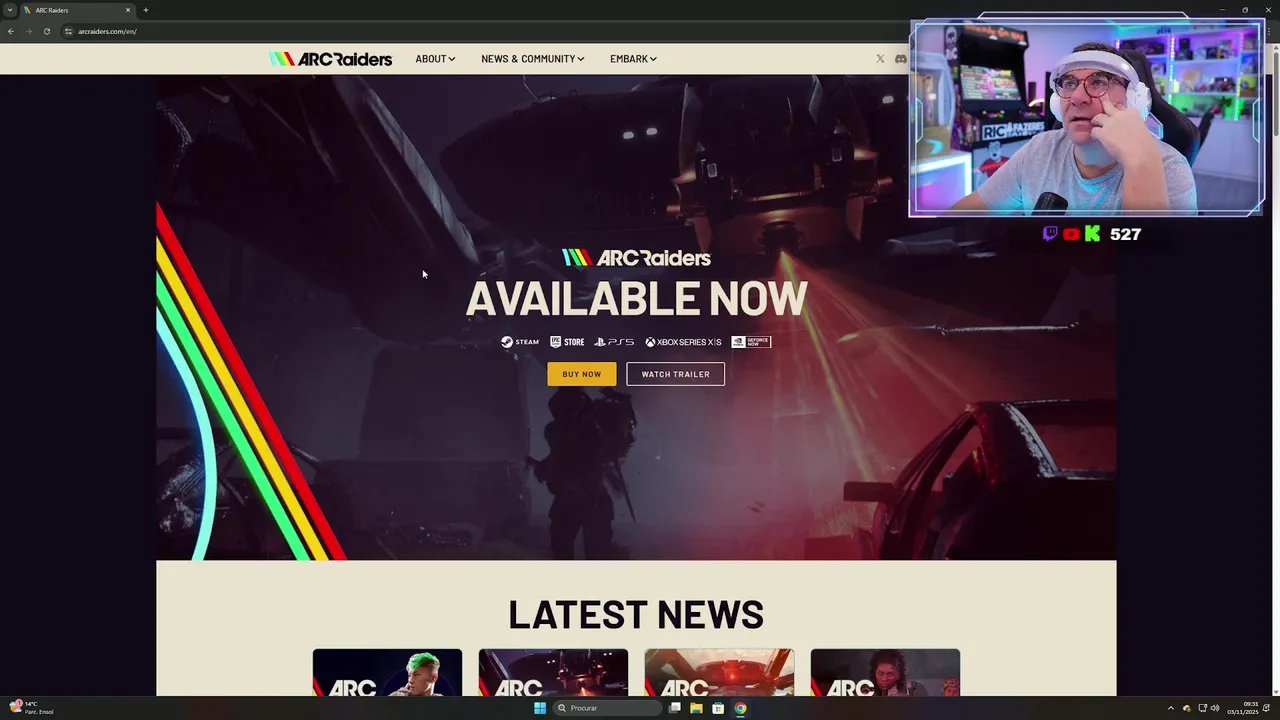
Task: Click the taskbar Procurar search box
Action: tap(608, 708)
